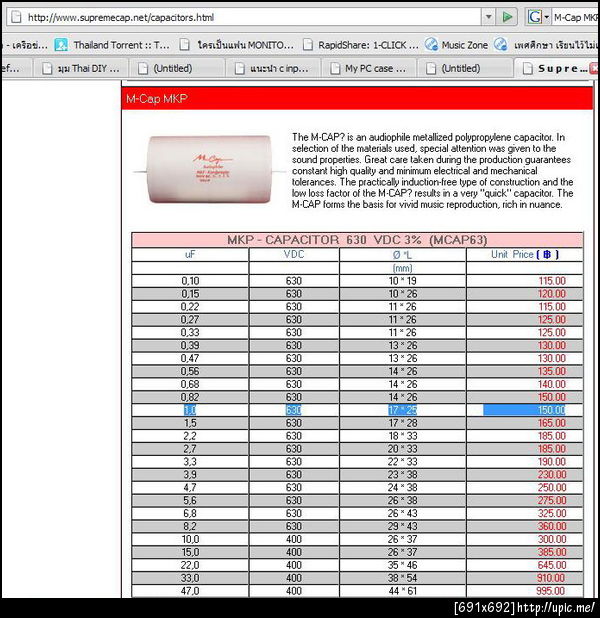The width and height of the screenshot is (600, 618).
Task: Click the highlighted 17 * 25 size cell
Action: (402, 410)
